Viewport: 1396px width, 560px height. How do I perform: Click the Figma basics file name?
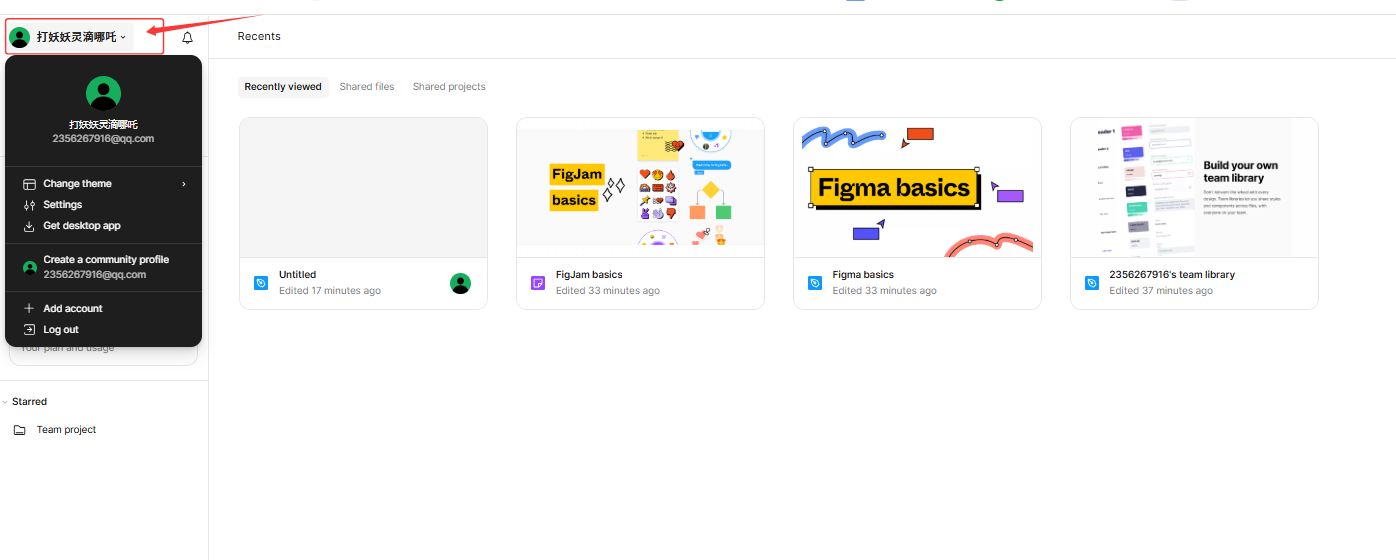click(x=863, y=275)
